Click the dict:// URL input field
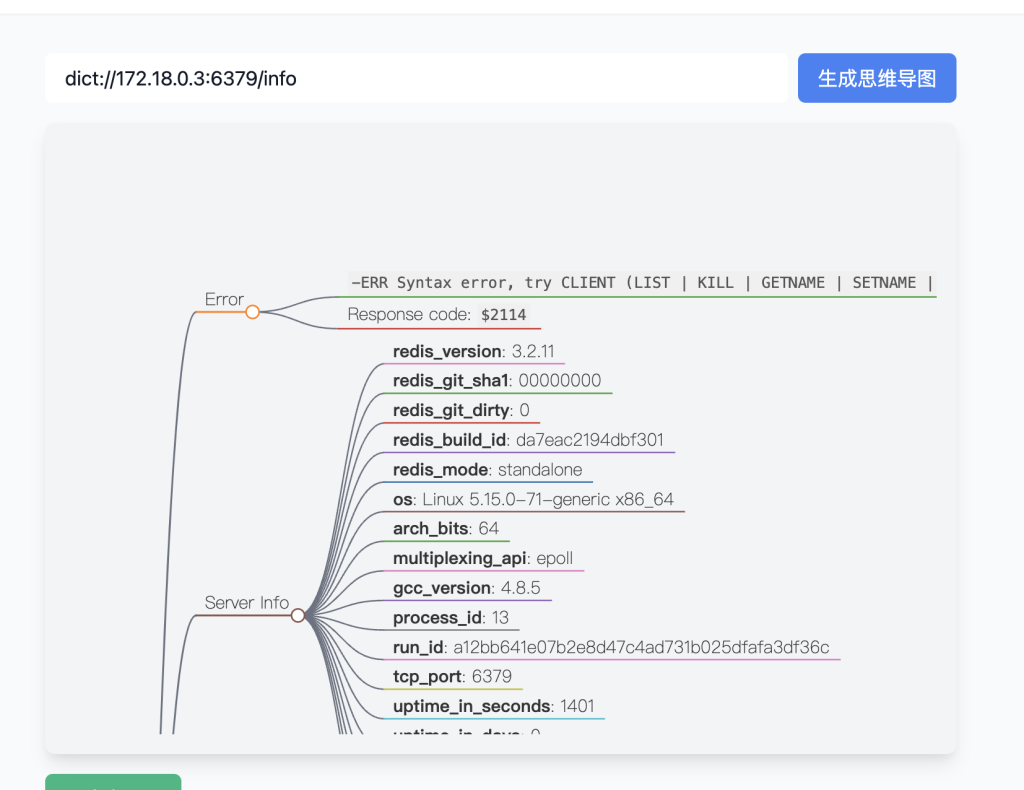The height and width of the screenshot is (790, 1024). (x=415, y=78)
